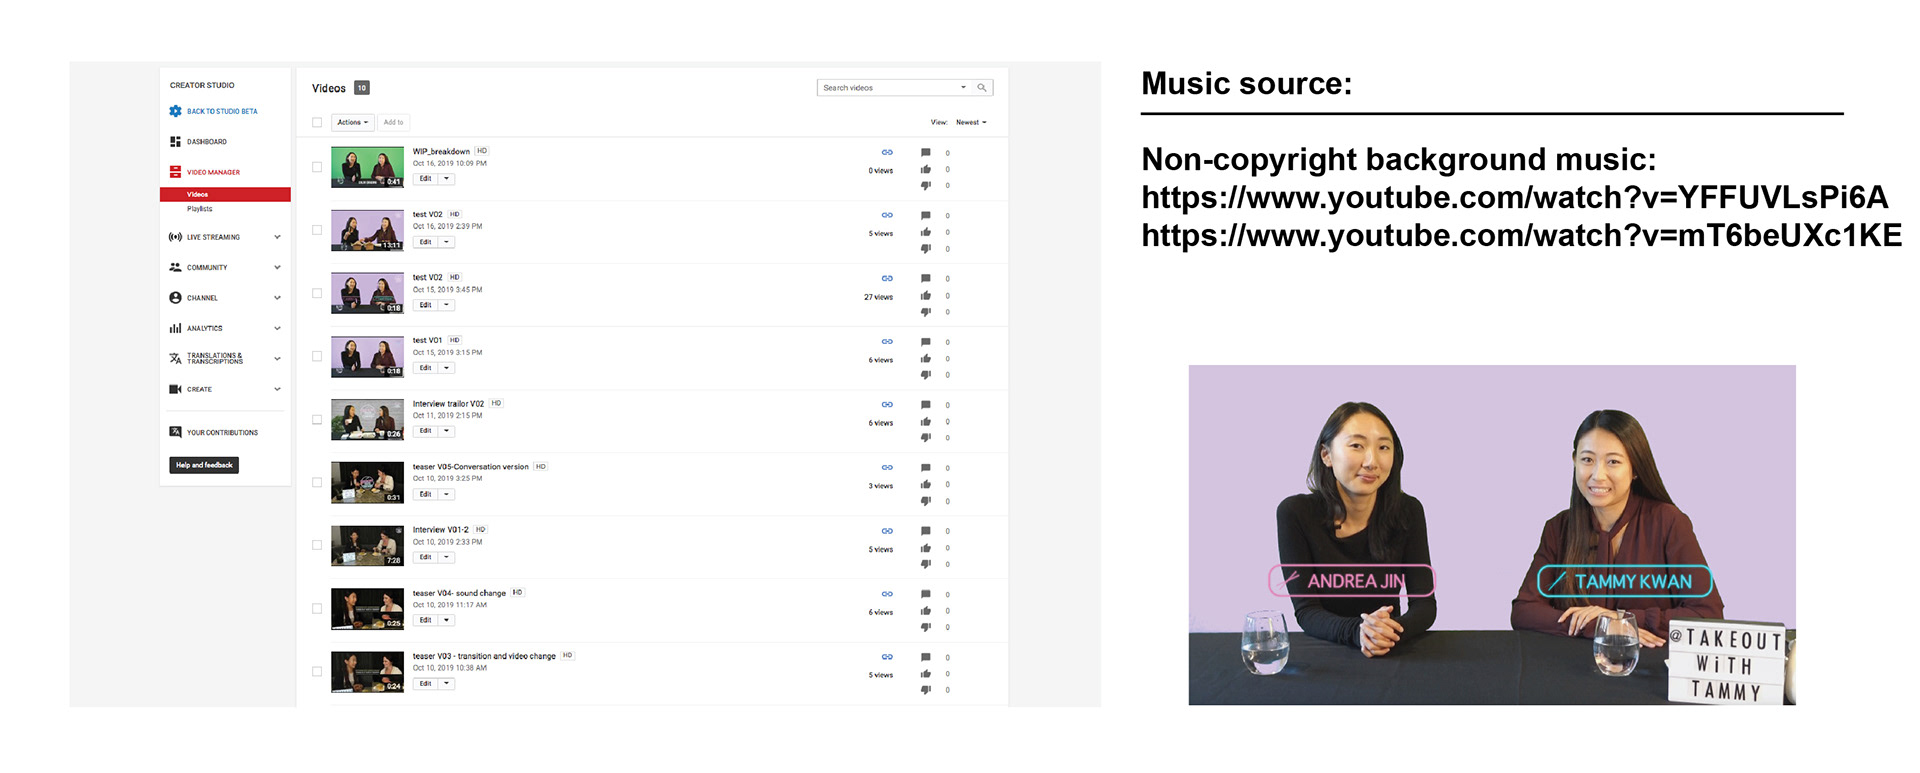Open the teaser V05-Conversation version thumbnail
Viewport: 1920px width, 773px height.
coord(367,482)
